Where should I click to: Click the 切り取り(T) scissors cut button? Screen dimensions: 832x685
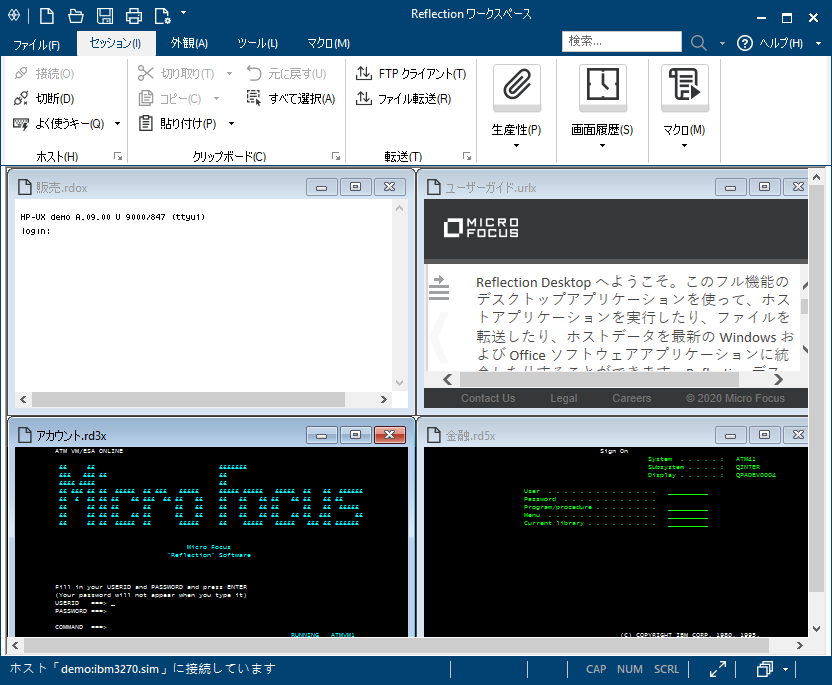pyautogui.click(x=176, y=73)
